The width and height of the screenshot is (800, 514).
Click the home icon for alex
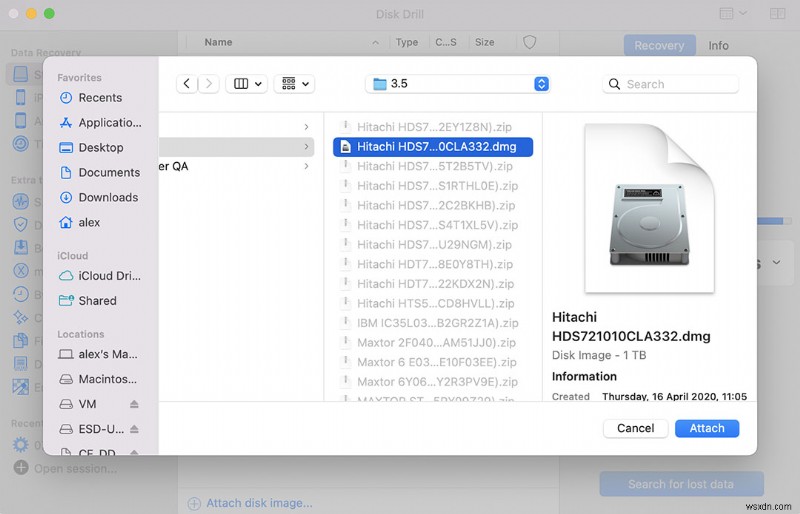(66, 223)
